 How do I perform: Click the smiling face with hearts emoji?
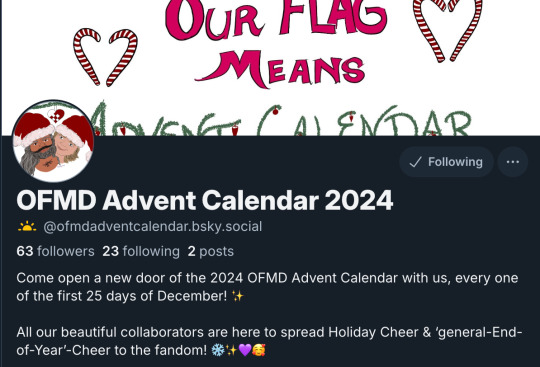pyautogui.click(x=258, y=350)
